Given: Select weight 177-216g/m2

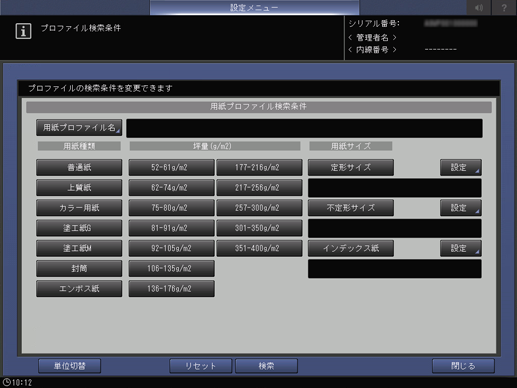Looking at the screenshot, I should pos(259,167).
